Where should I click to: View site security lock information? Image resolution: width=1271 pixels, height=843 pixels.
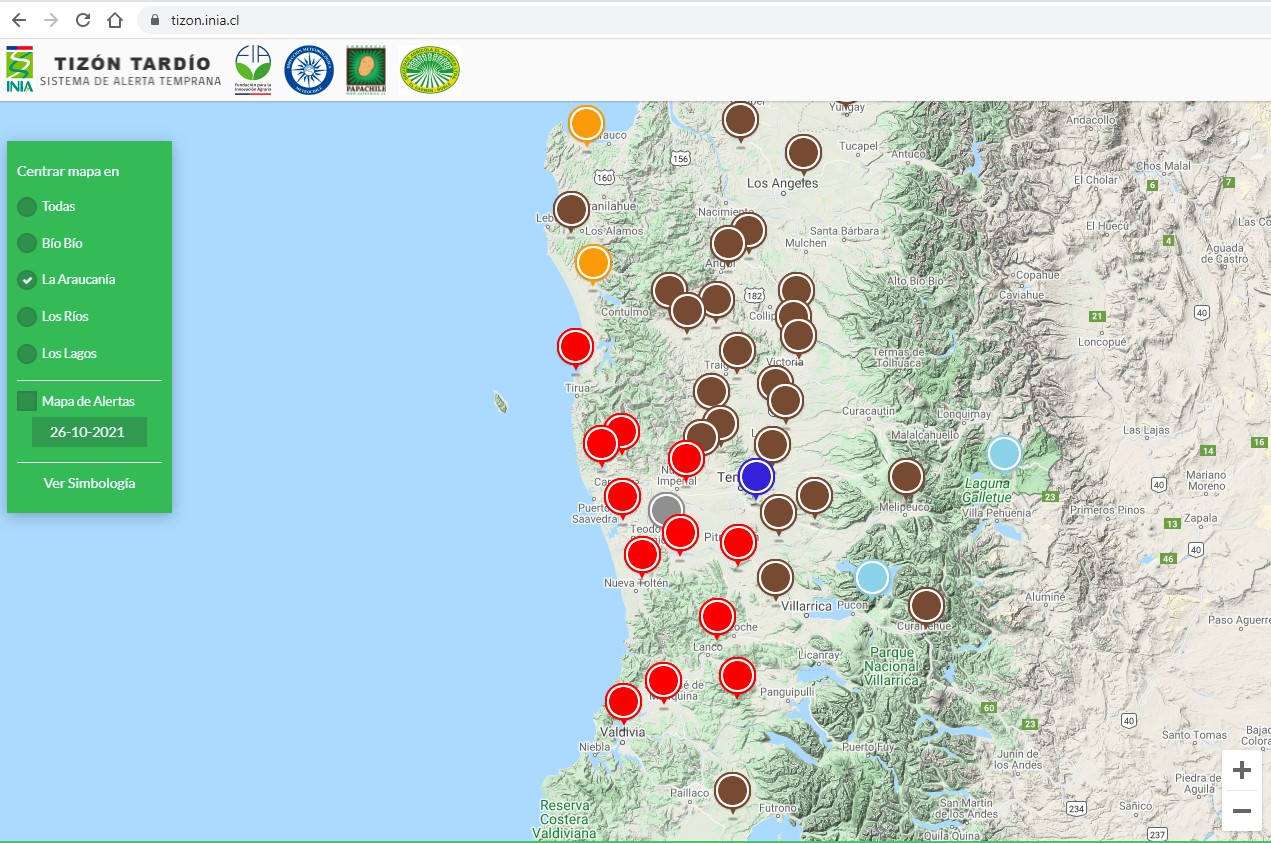click(154, 20)
